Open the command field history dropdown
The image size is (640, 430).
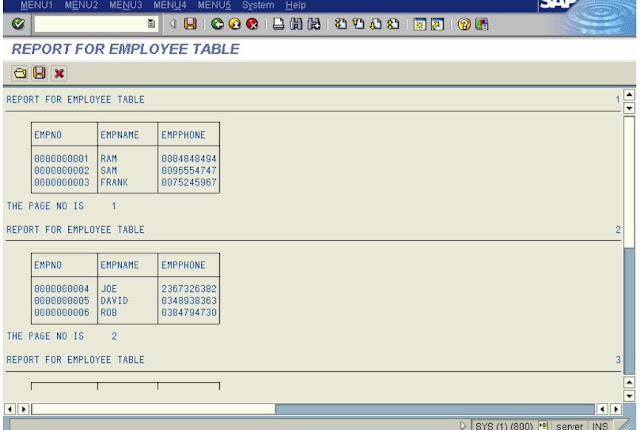pos(151,24)
